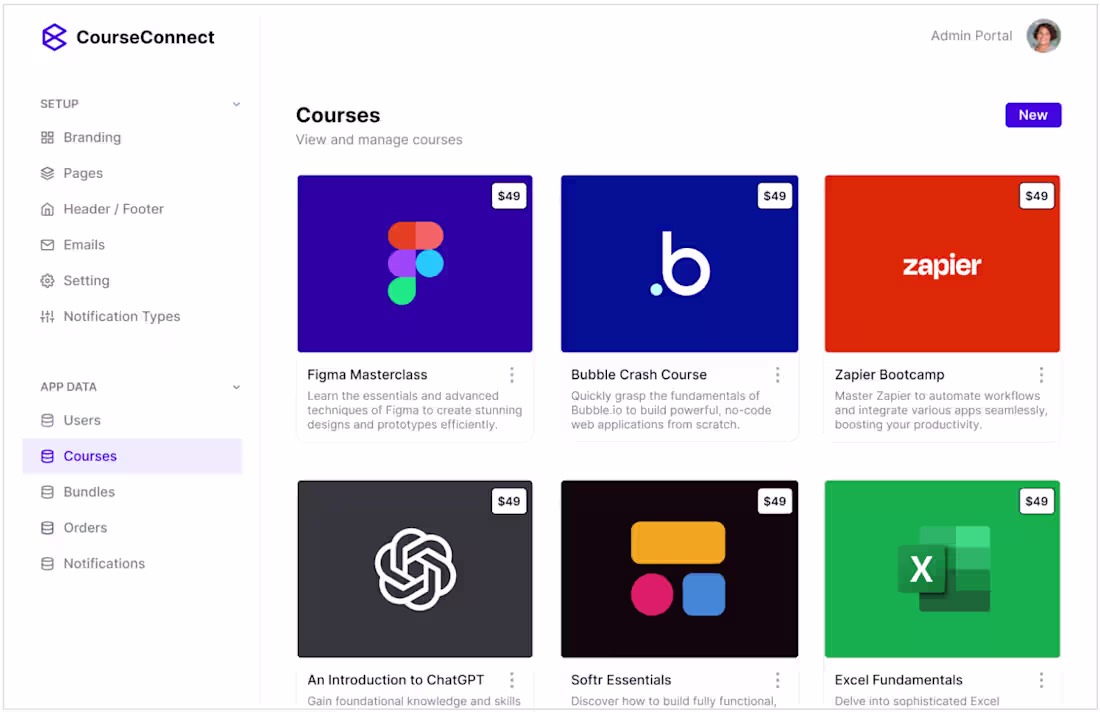Click the Bundles database icon

pyautogui.click(x=47, y=492)
